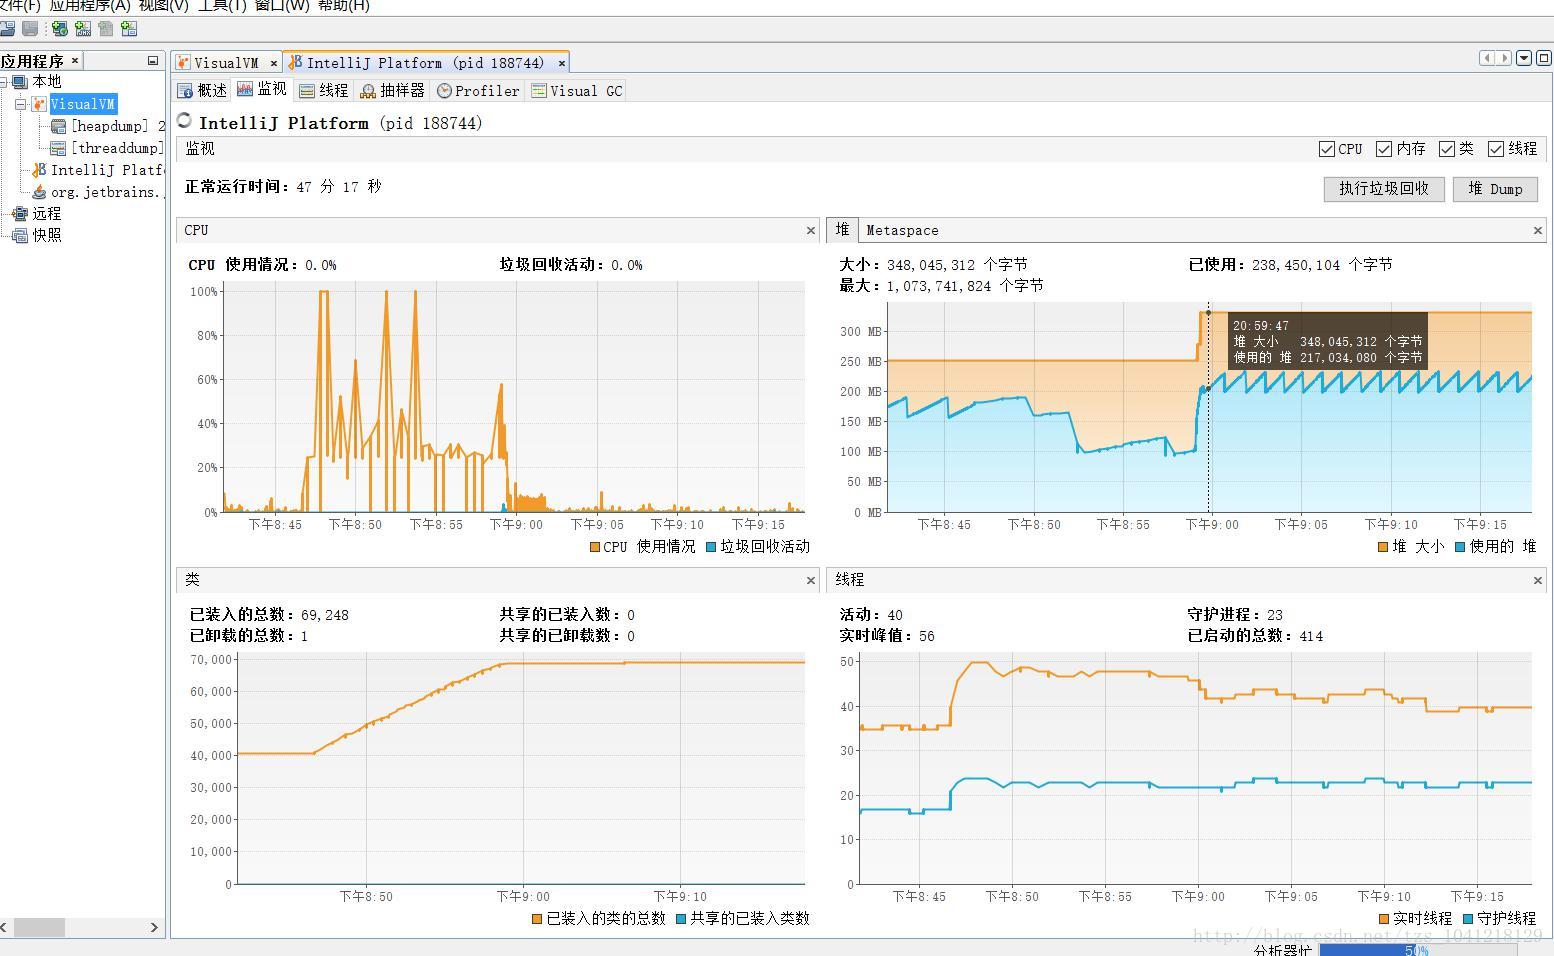The image size is (1554, 956).
Task: Click the Local computer icon in tree
Action: click(x=20, y=82)
